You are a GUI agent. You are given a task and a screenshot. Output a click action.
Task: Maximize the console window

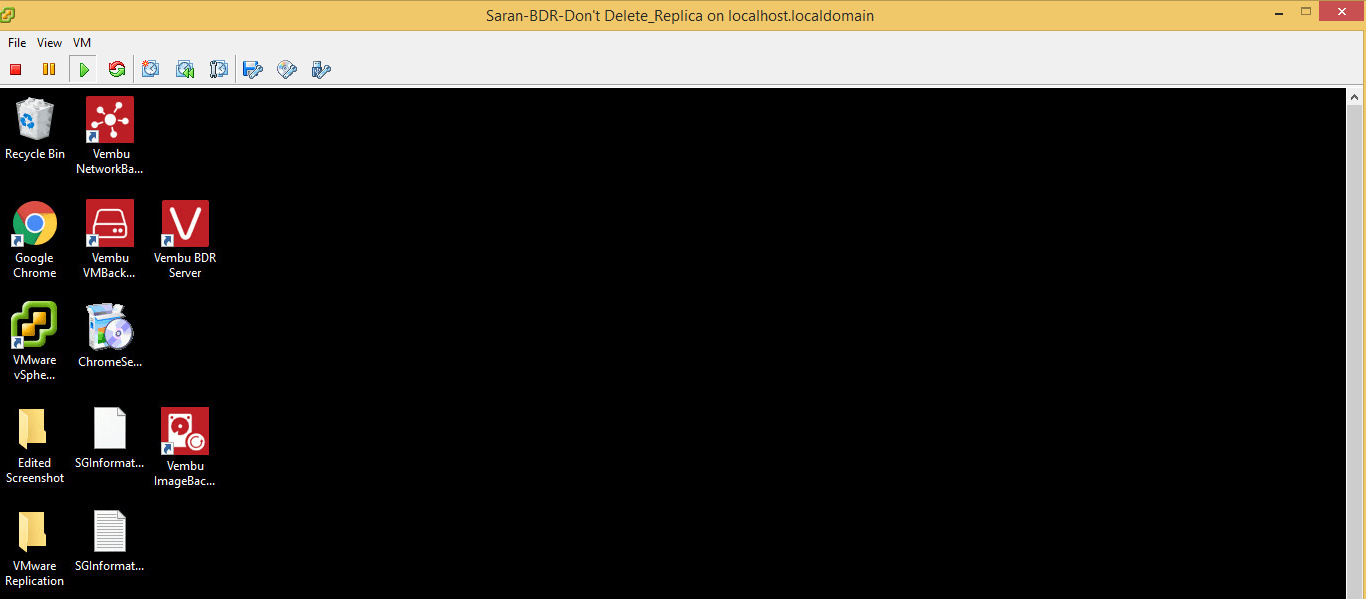point(1305,11)
